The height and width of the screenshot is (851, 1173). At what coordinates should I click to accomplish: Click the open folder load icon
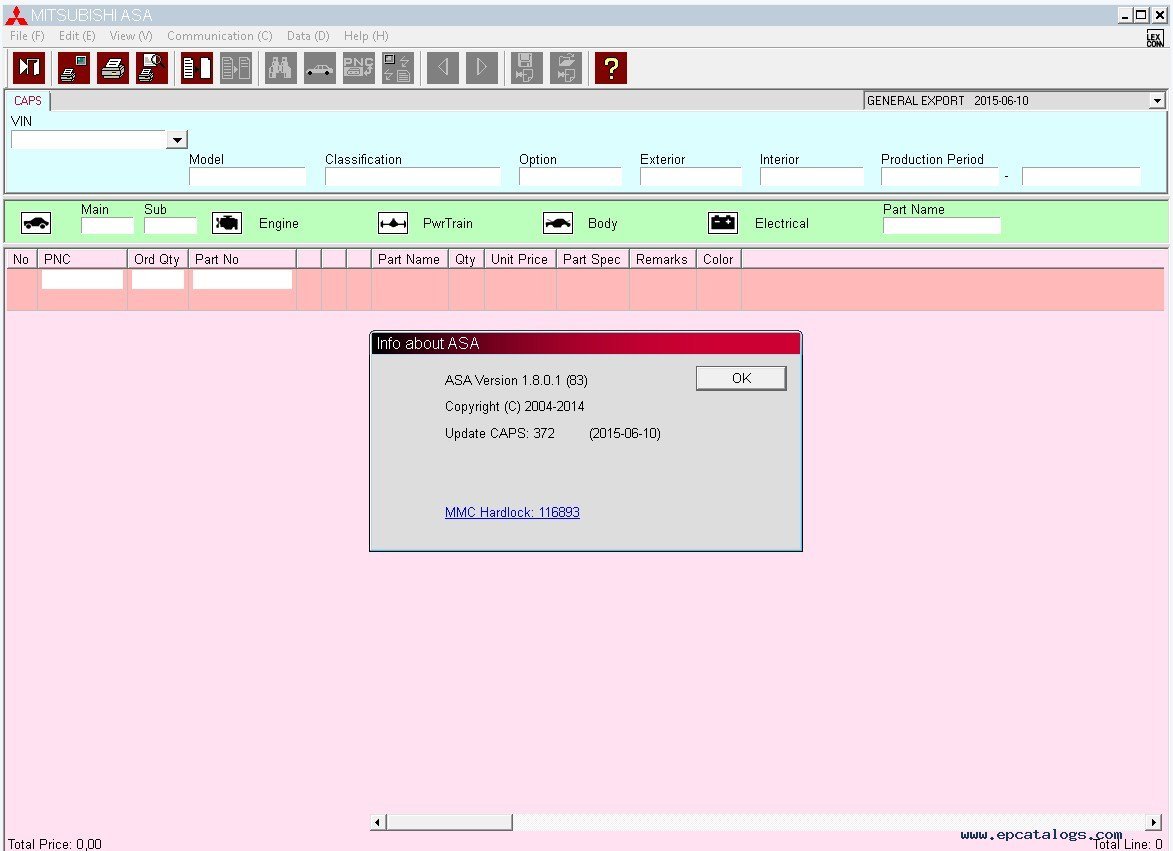point(566,68)
